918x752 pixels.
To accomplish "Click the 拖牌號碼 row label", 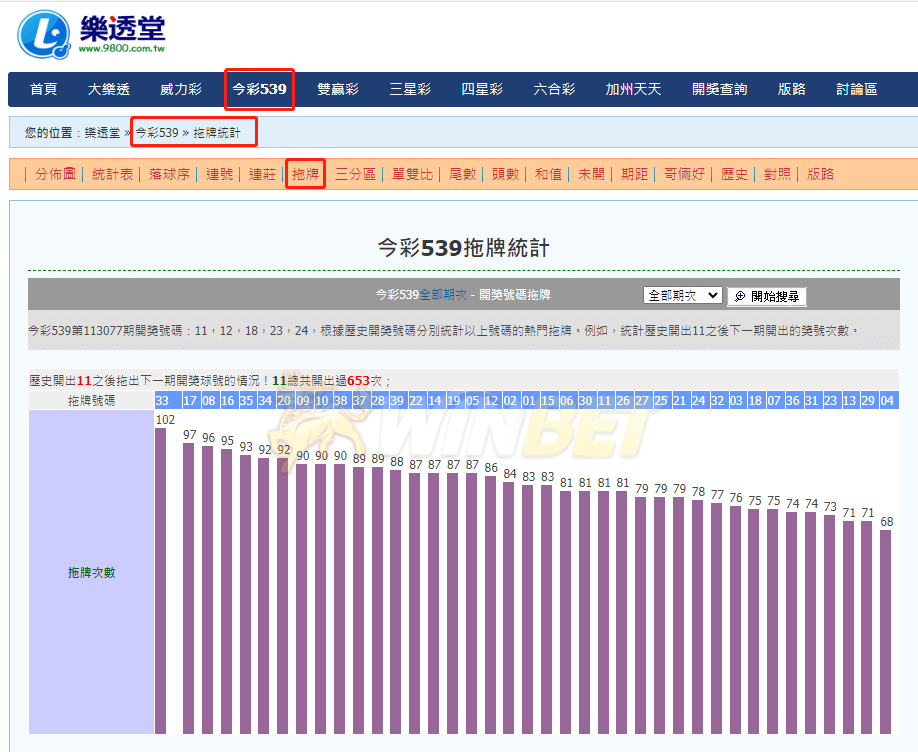I will pyautogui.click(x=91, y=401).
